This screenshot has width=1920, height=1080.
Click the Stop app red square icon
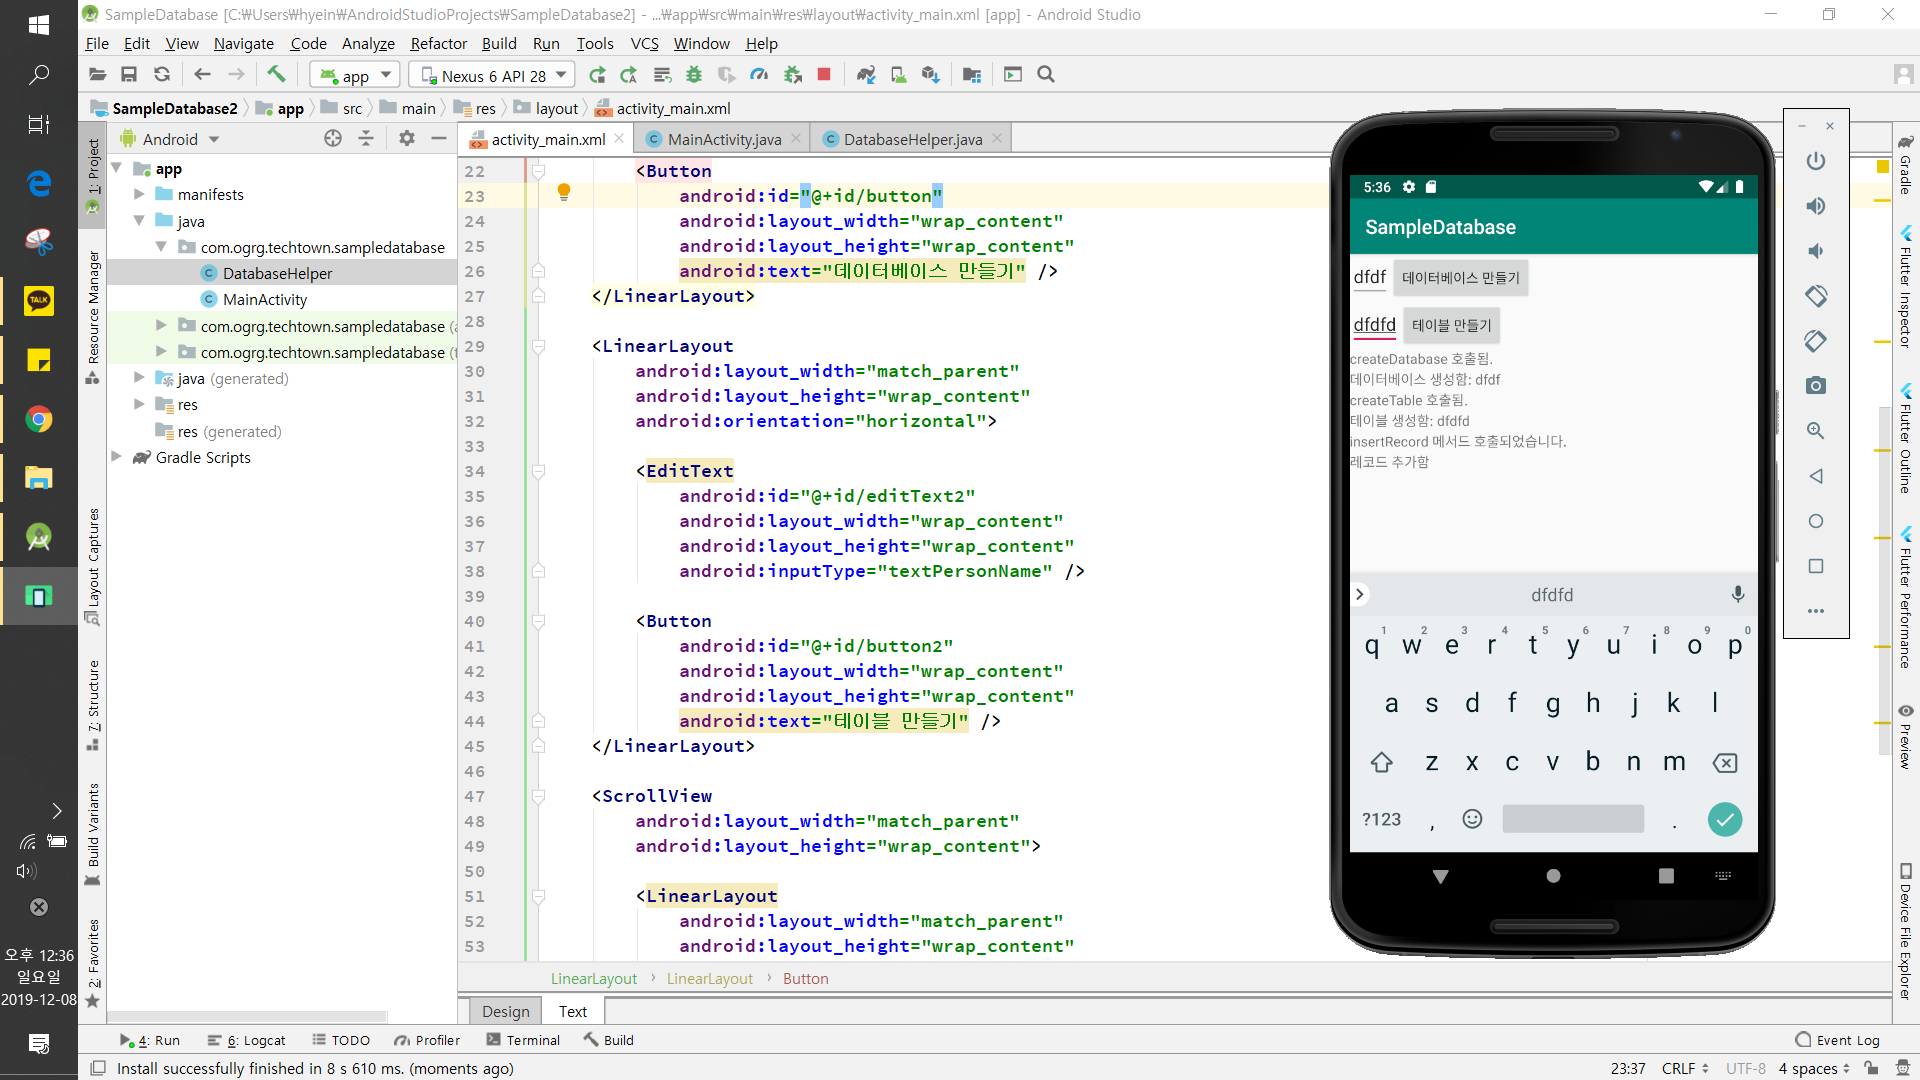[824, 75]
